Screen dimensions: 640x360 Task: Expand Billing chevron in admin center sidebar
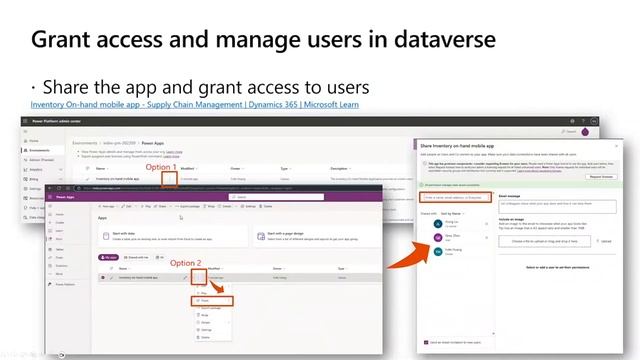click(x=61, y=179)
